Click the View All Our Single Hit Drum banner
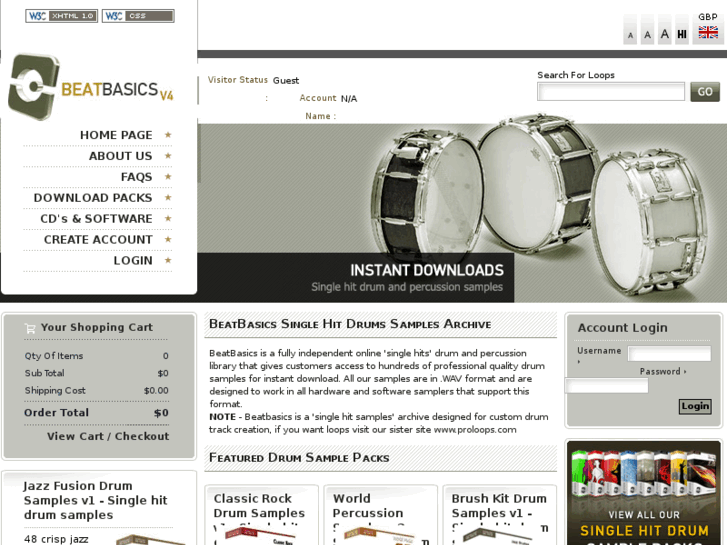Image resolution: width=727 pixels, height=545 pixels. pyautogui.click(x=644, y=493)
